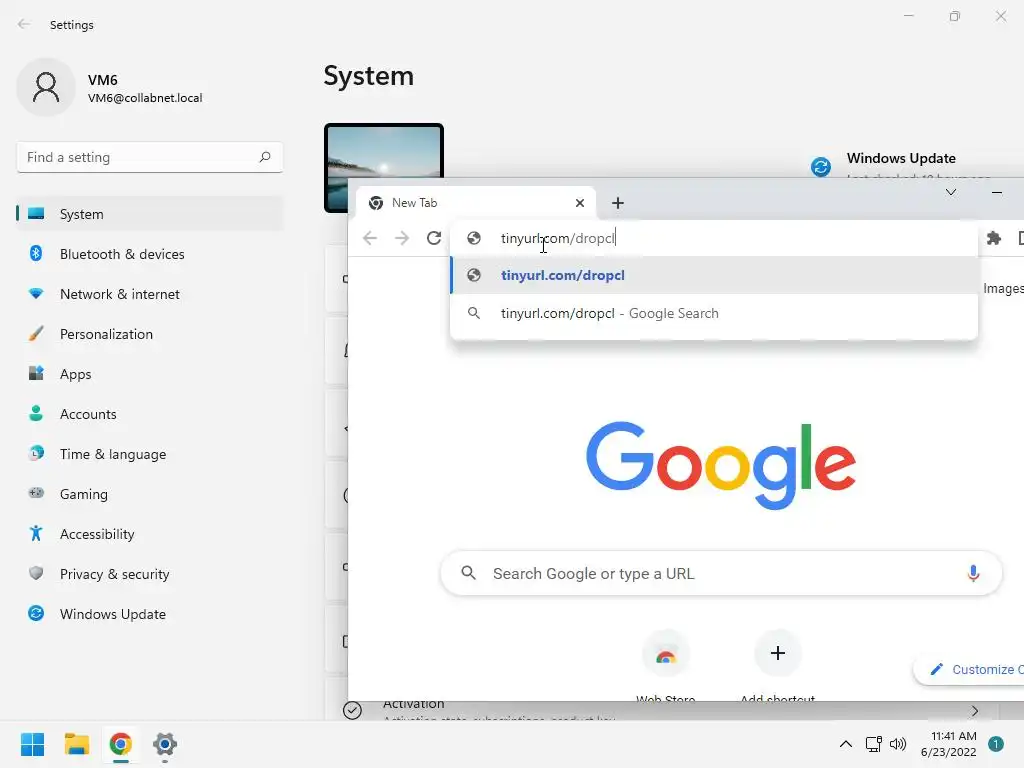
Task: Click the Google search box
Action: point(722,573)
